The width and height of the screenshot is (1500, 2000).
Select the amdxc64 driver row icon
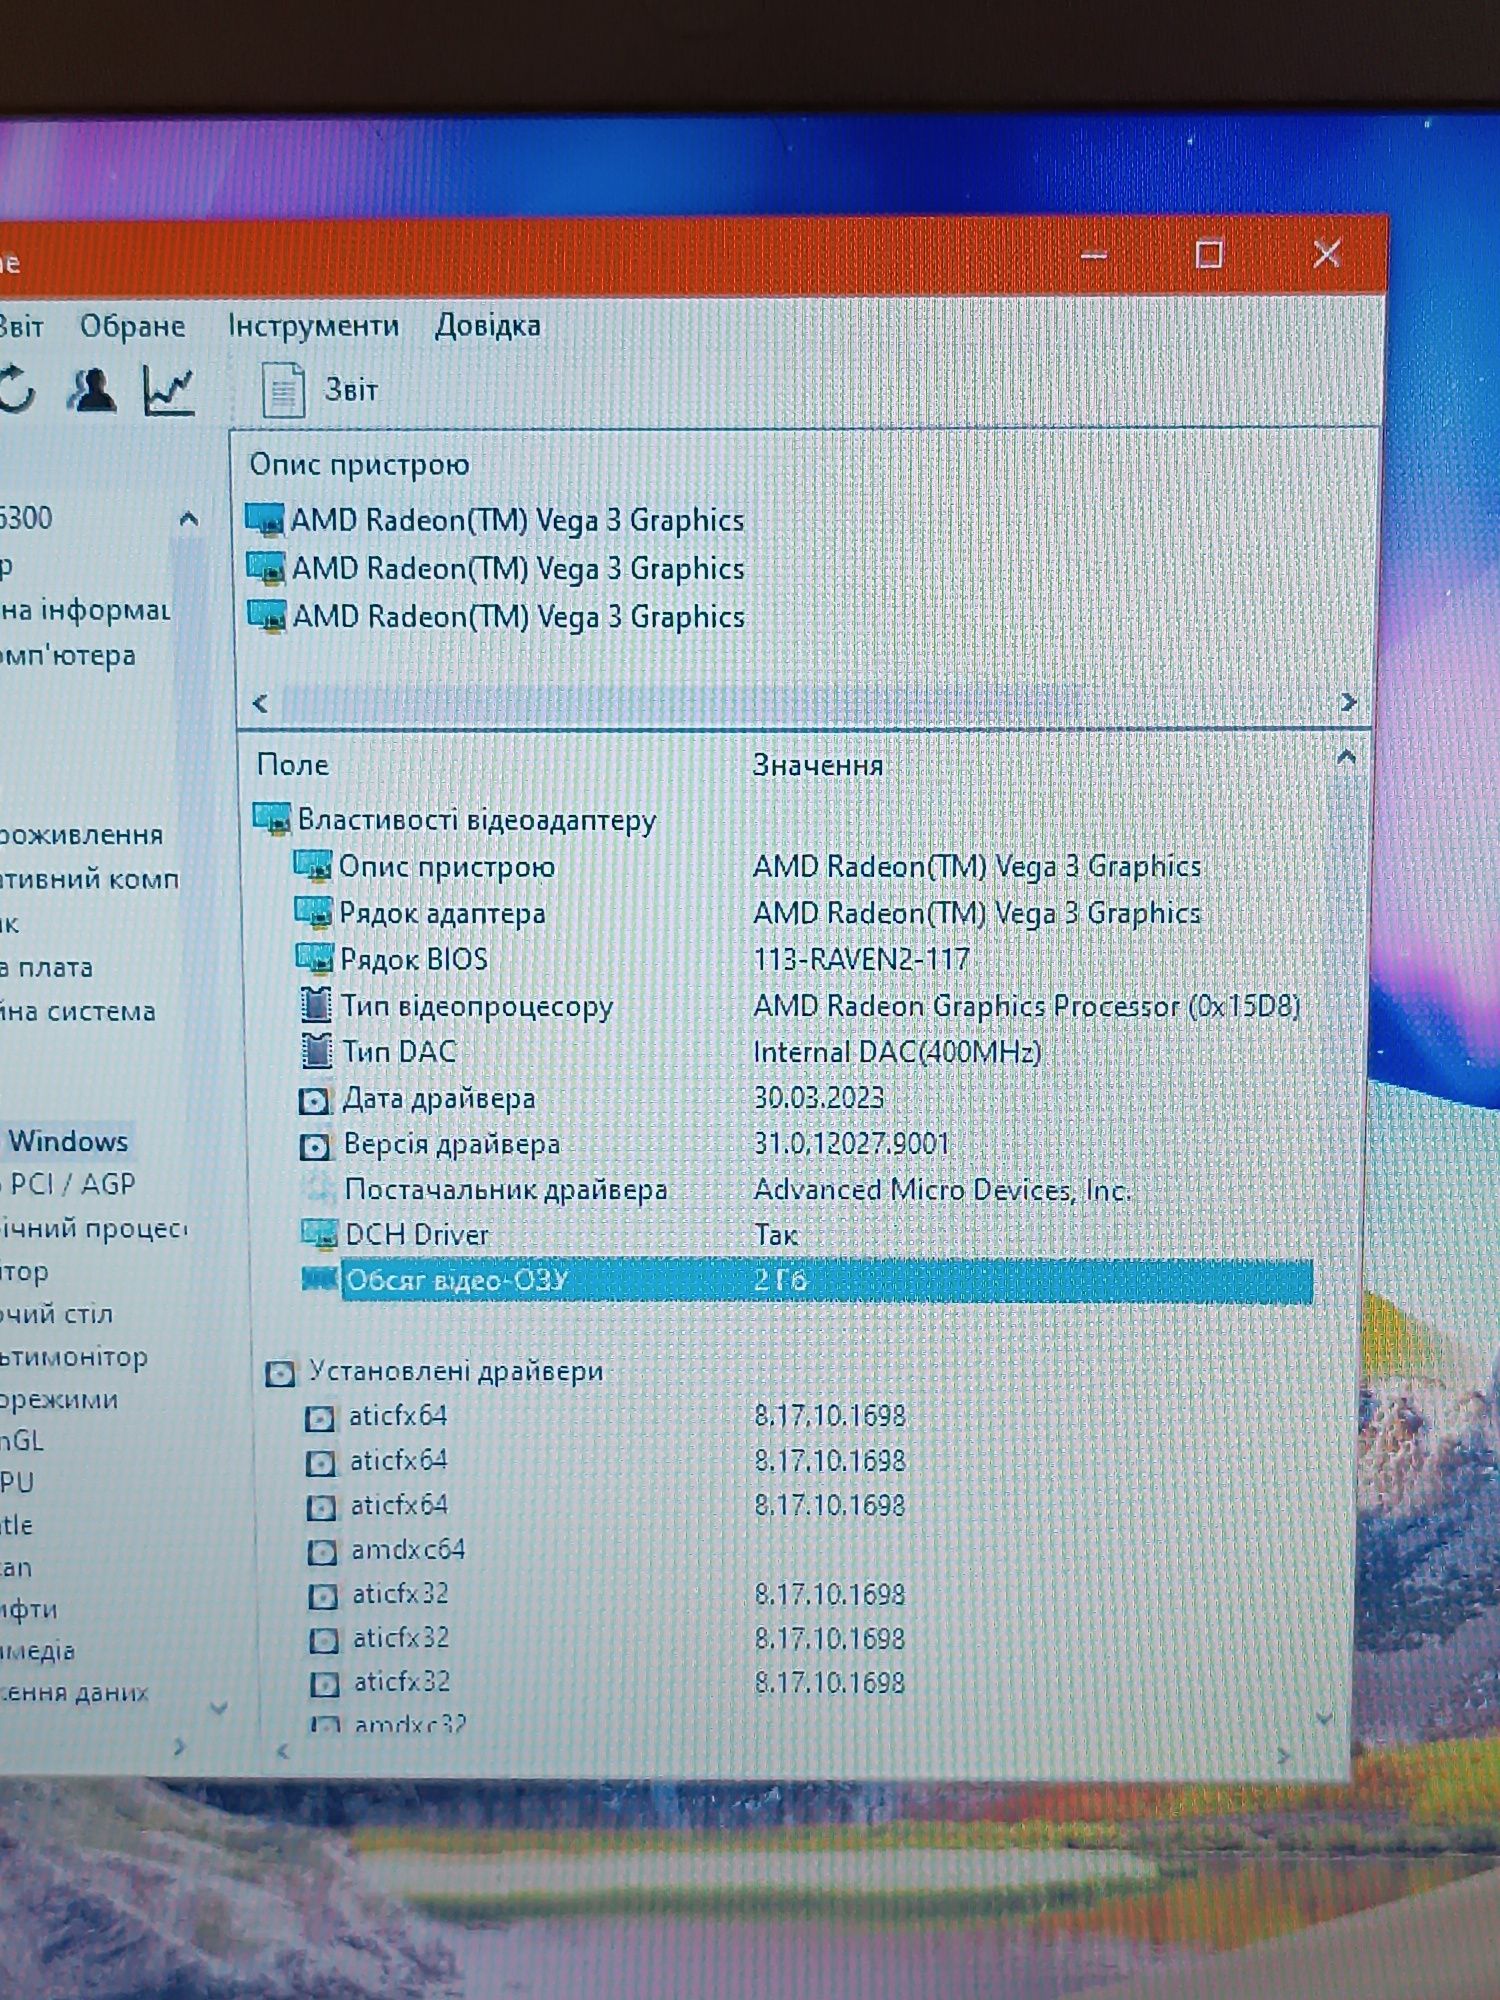pos(322,1552)
